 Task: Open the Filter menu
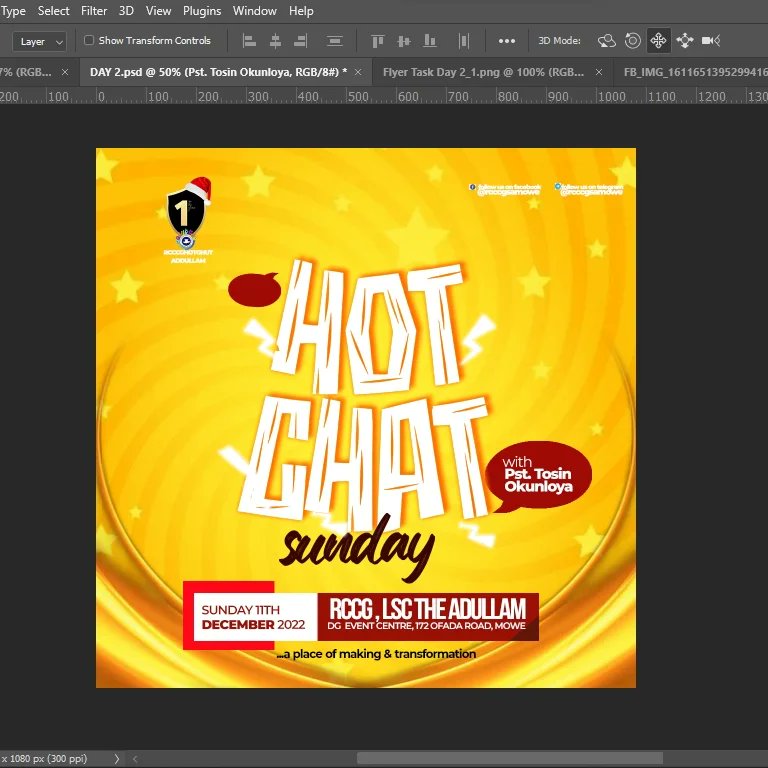94,11
